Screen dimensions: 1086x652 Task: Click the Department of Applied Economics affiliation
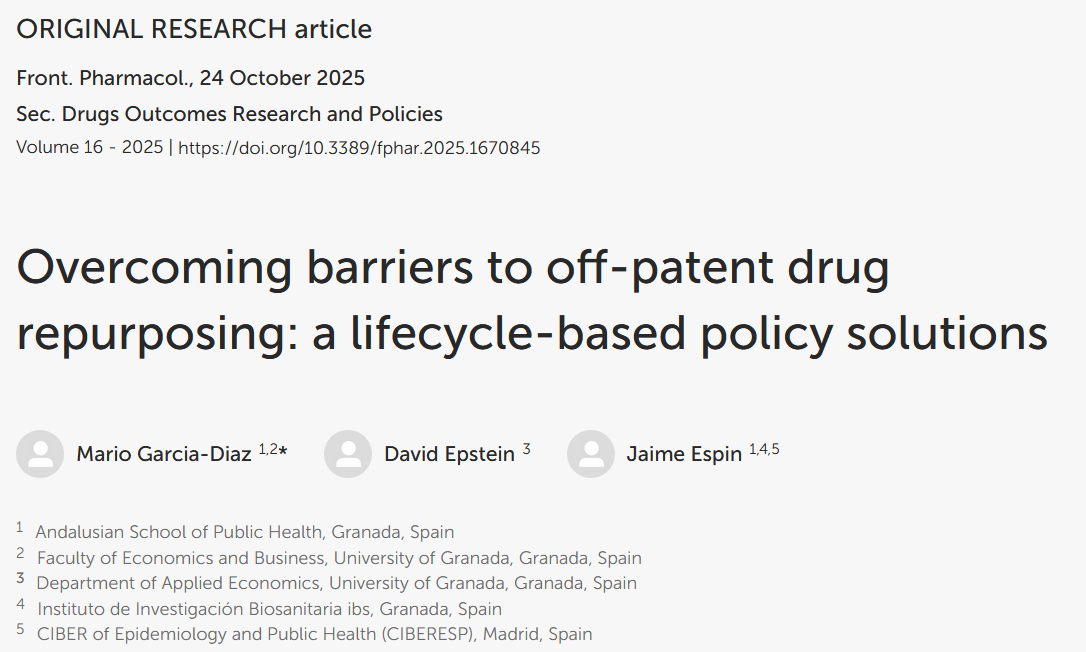pyautogui.click(x=336, y=583)
